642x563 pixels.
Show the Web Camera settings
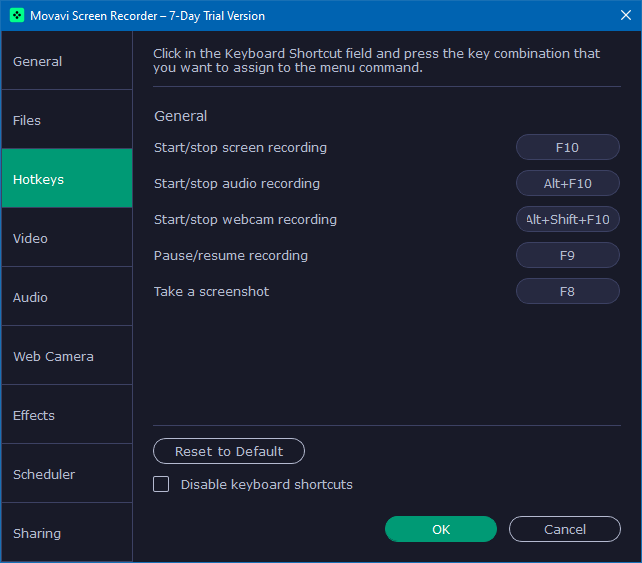(x=67, y=356)
